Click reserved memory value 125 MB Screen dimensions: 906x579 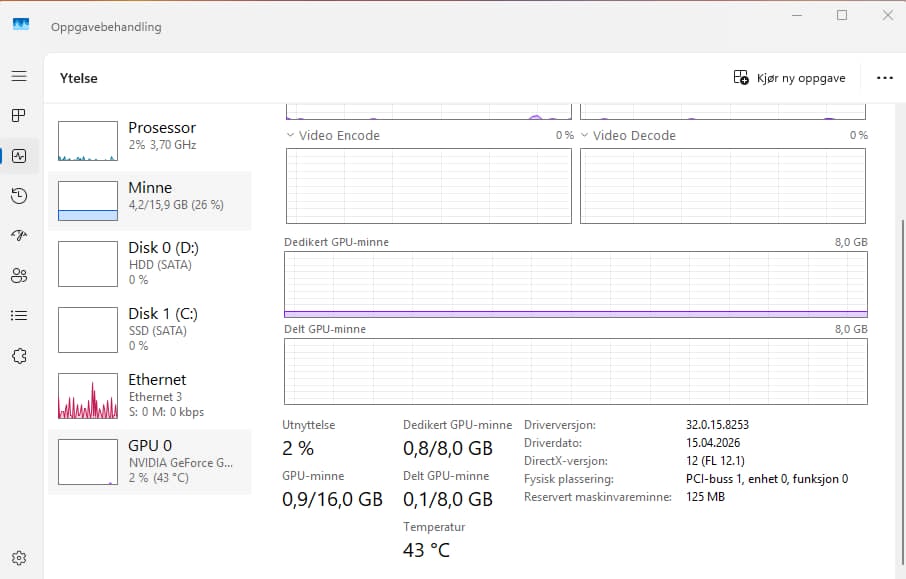705,497
